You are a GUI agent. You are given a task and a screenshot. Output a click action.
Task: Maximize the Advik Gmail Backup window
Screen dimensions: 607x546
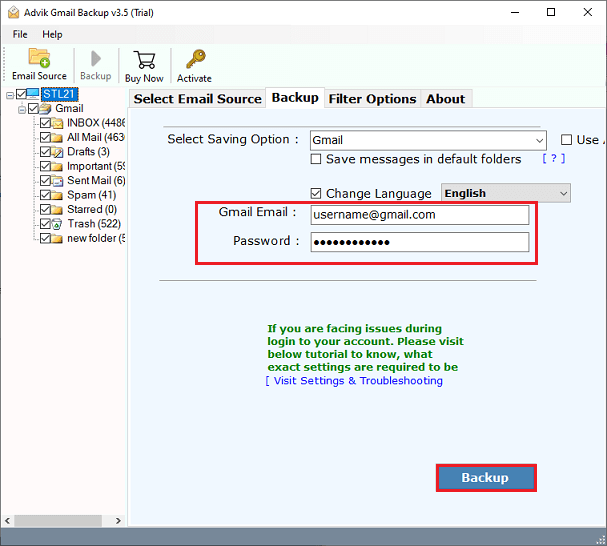tap(551, 12)
